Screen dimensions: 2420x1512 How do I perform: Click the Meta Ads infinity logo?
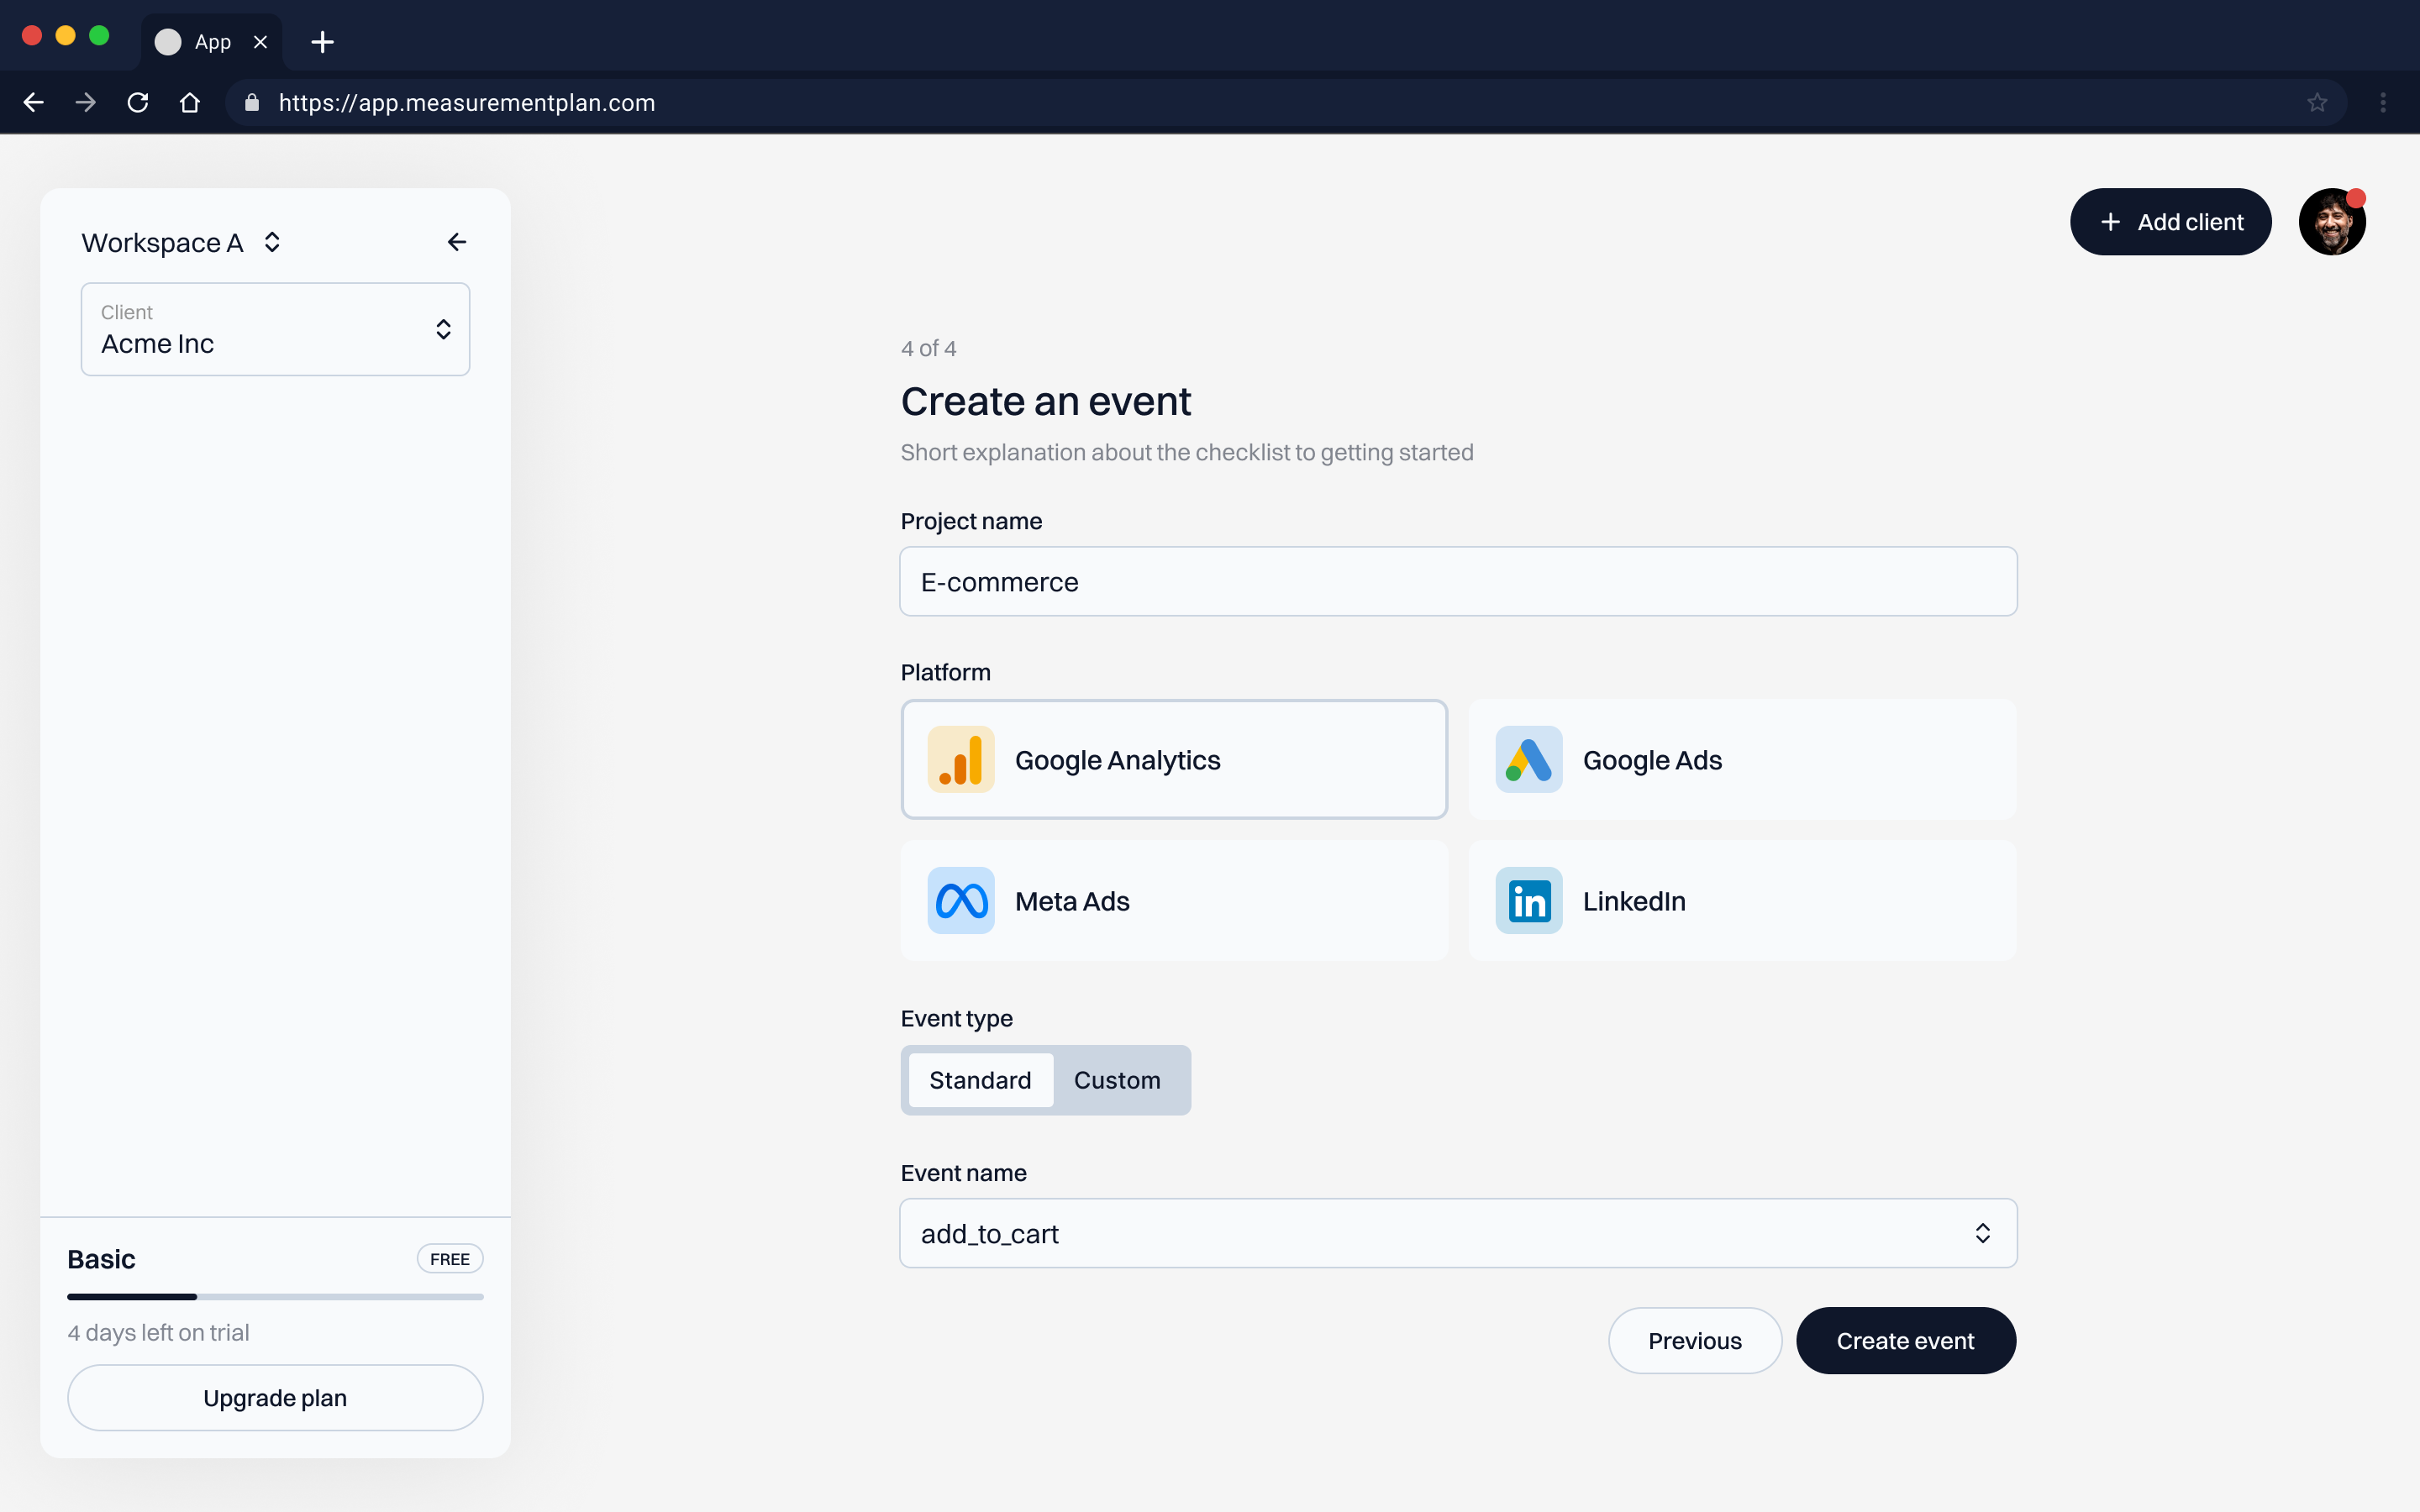tap(960, 900)
